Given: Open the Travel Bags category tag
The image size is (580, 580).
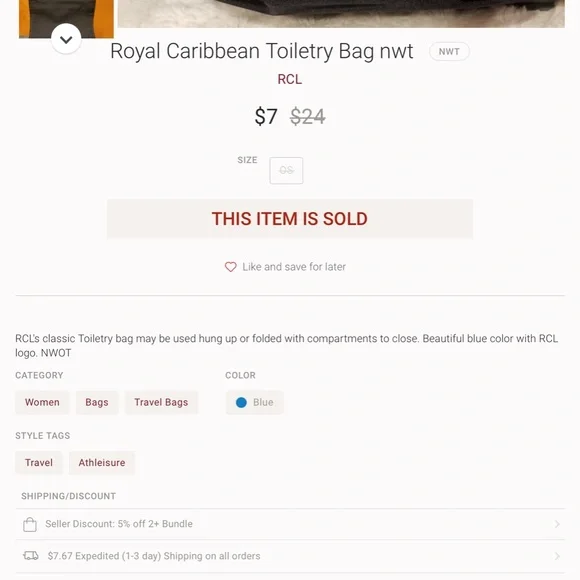Looking at the screenshot, I should tap(161, 402).
